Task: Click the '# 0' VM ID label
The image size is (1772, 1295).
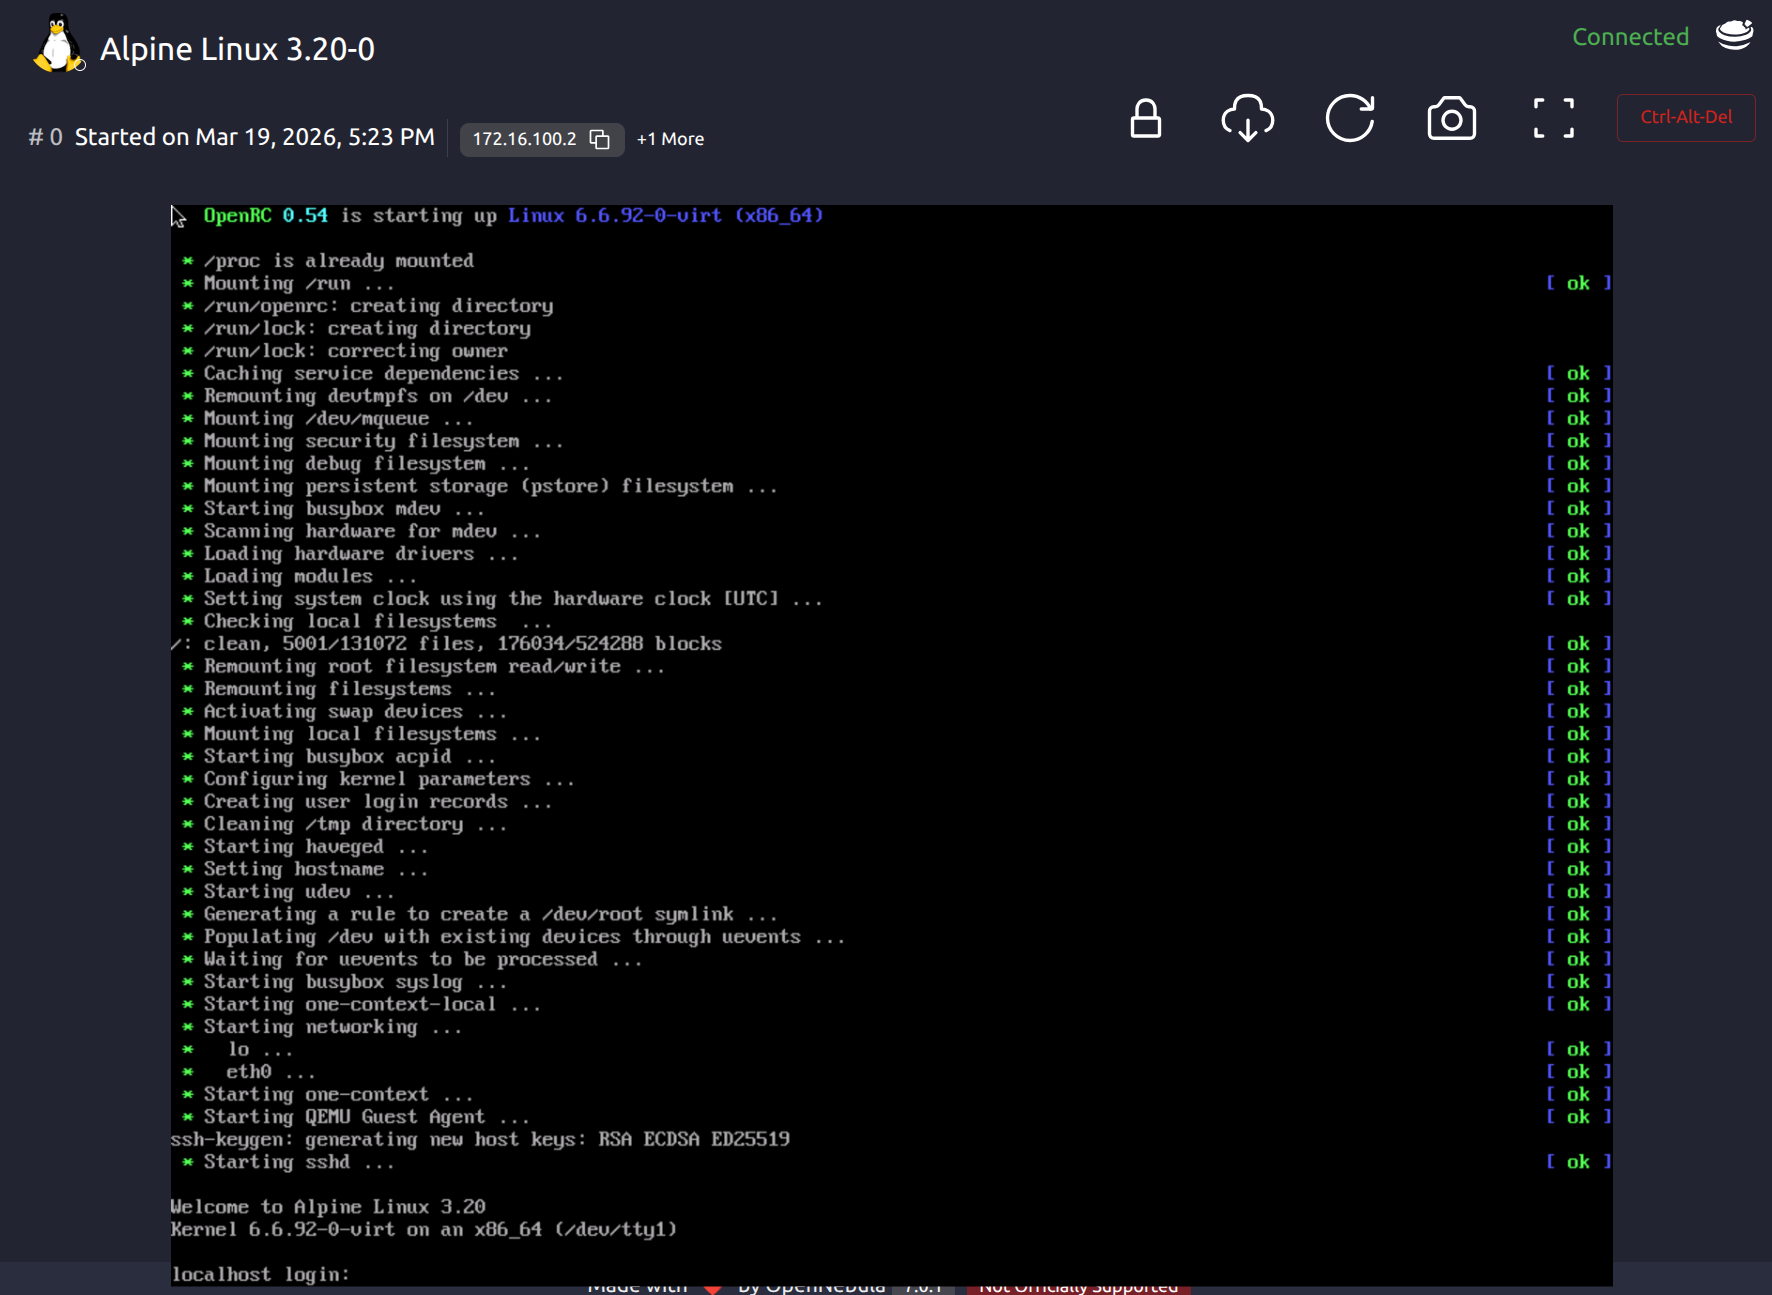Action: coord(45,137)
